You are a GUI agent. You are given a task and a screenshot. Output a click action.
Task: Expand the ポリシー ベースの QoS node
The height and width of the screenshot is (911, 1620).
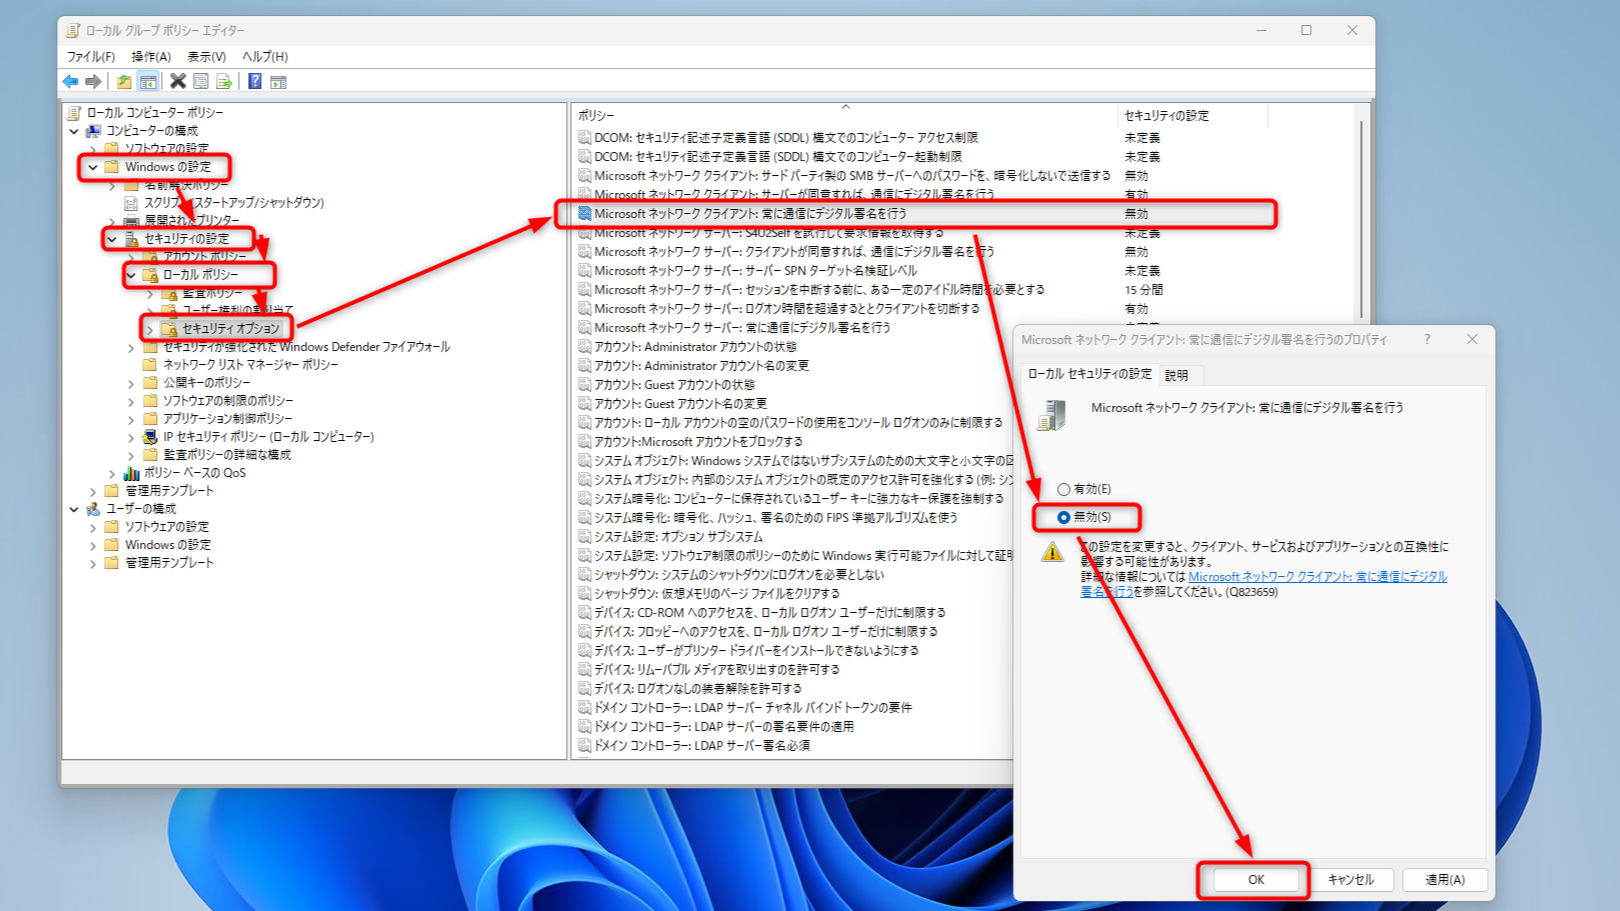[x=112, y=473]
